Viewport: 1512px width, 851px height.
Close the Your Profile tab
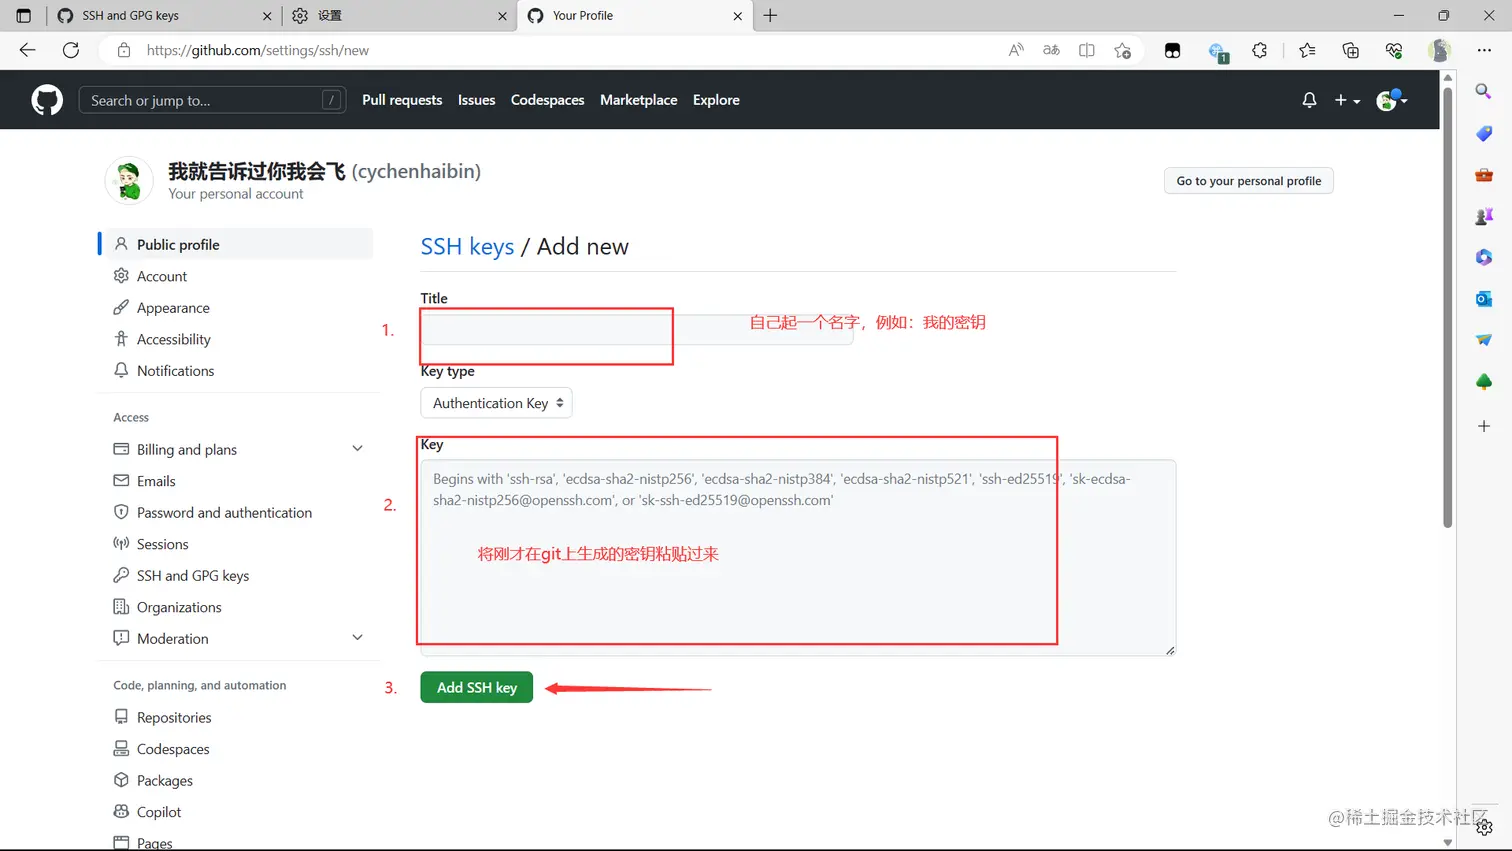point(738,16)
